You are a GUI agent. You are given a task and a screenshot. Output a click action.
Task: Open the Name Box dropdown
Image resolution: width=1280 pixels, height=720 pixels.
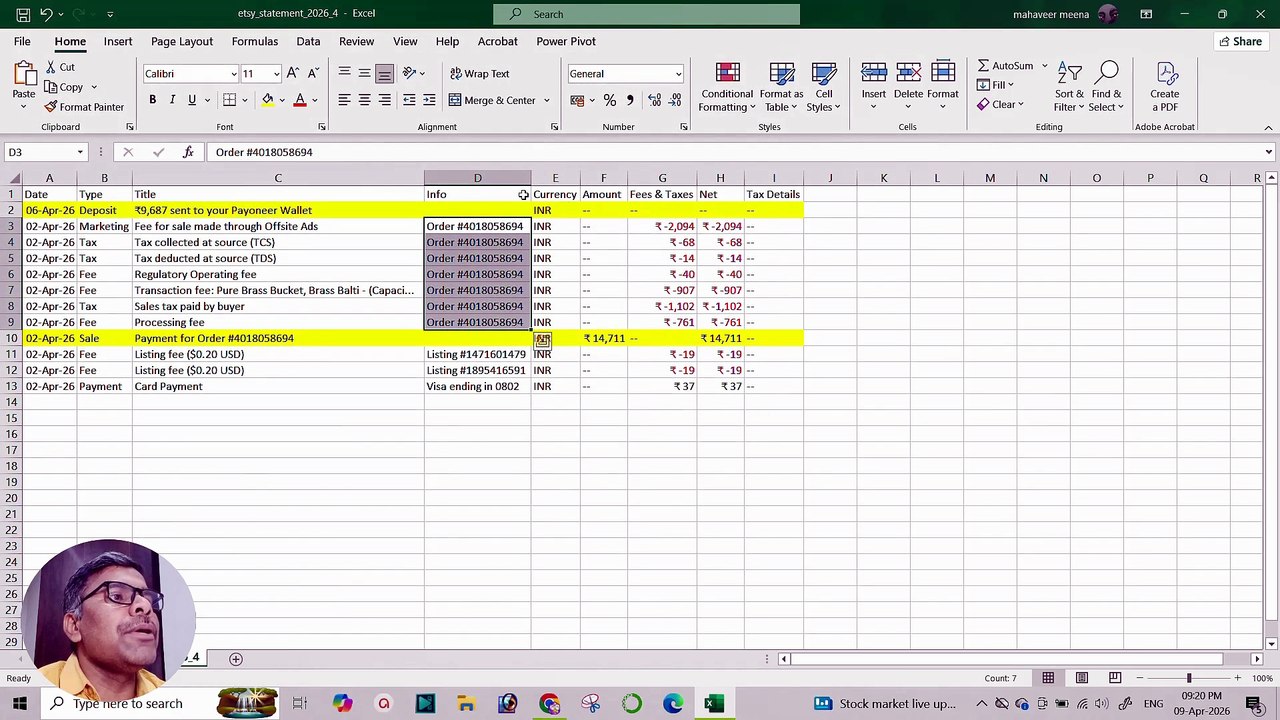tap(80, 152)
